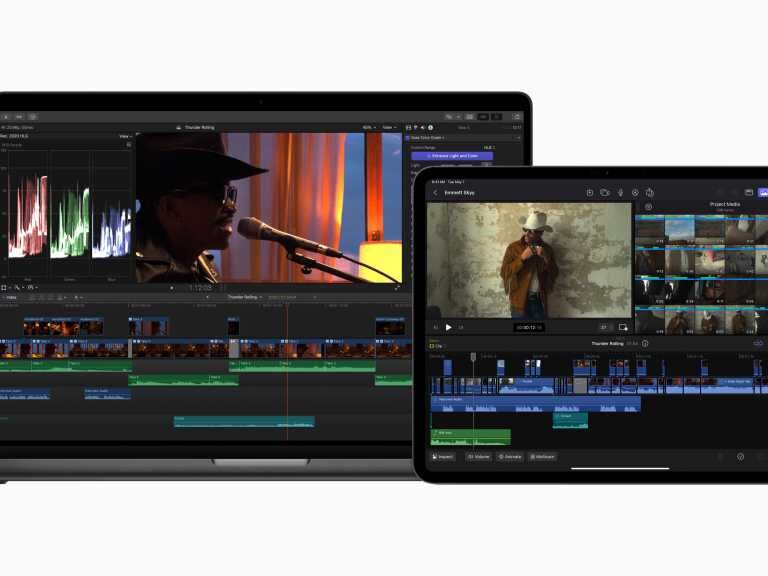Open the filter icon left of Project Media
768x576 pixels.
pos(648,207)
